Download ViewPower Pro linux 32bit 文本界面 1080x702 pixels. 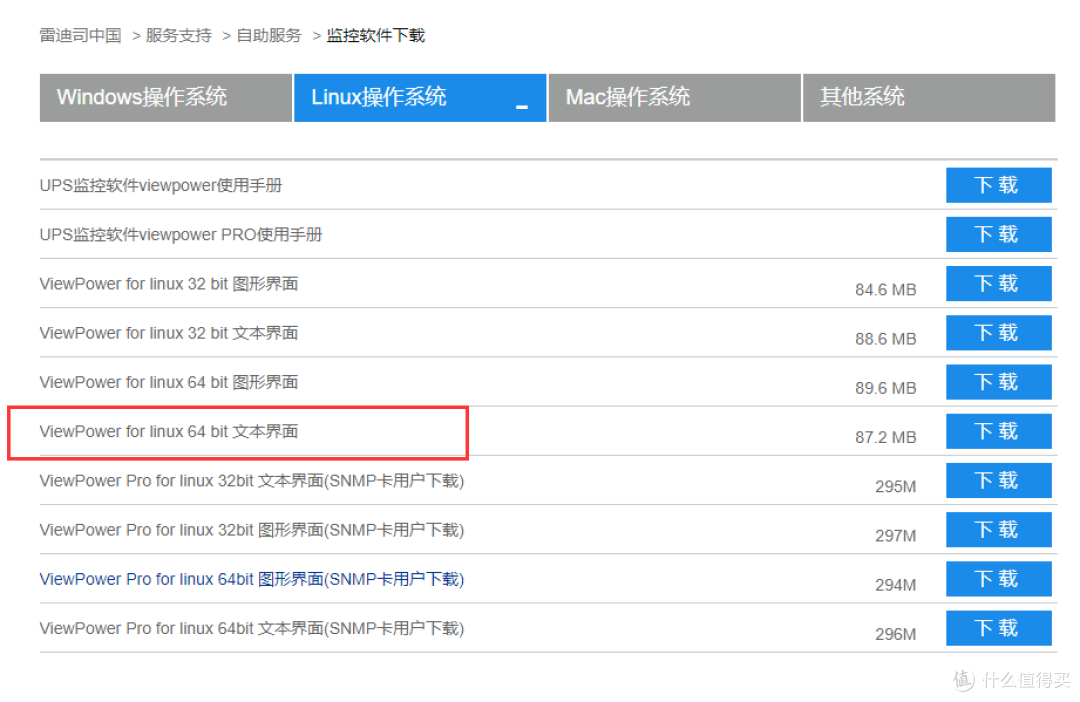tap(998, 480)
